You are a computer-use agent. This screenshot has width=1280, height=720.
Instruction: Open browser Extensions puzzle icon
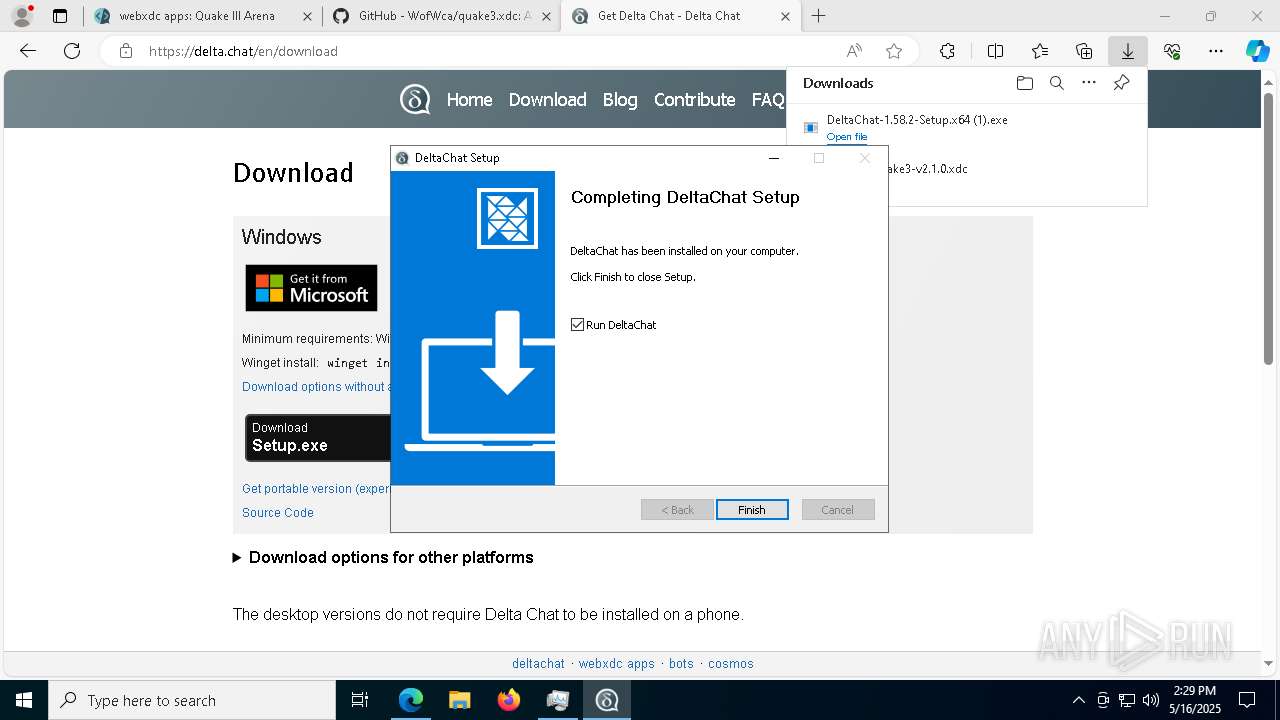(947, 51)
